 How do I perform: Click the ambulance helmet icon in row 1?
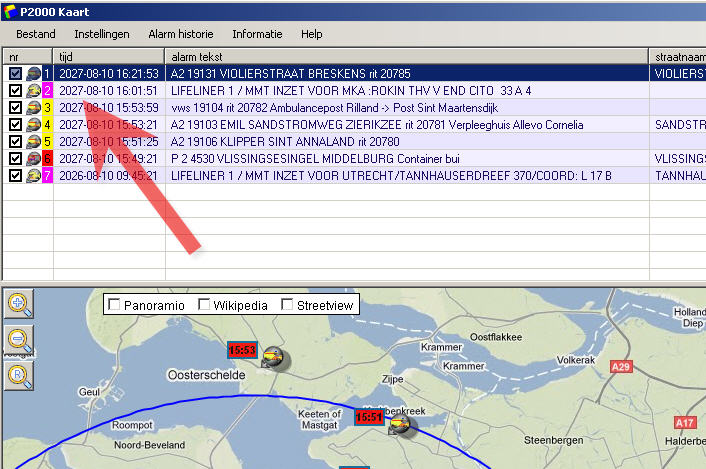(33, 73)
